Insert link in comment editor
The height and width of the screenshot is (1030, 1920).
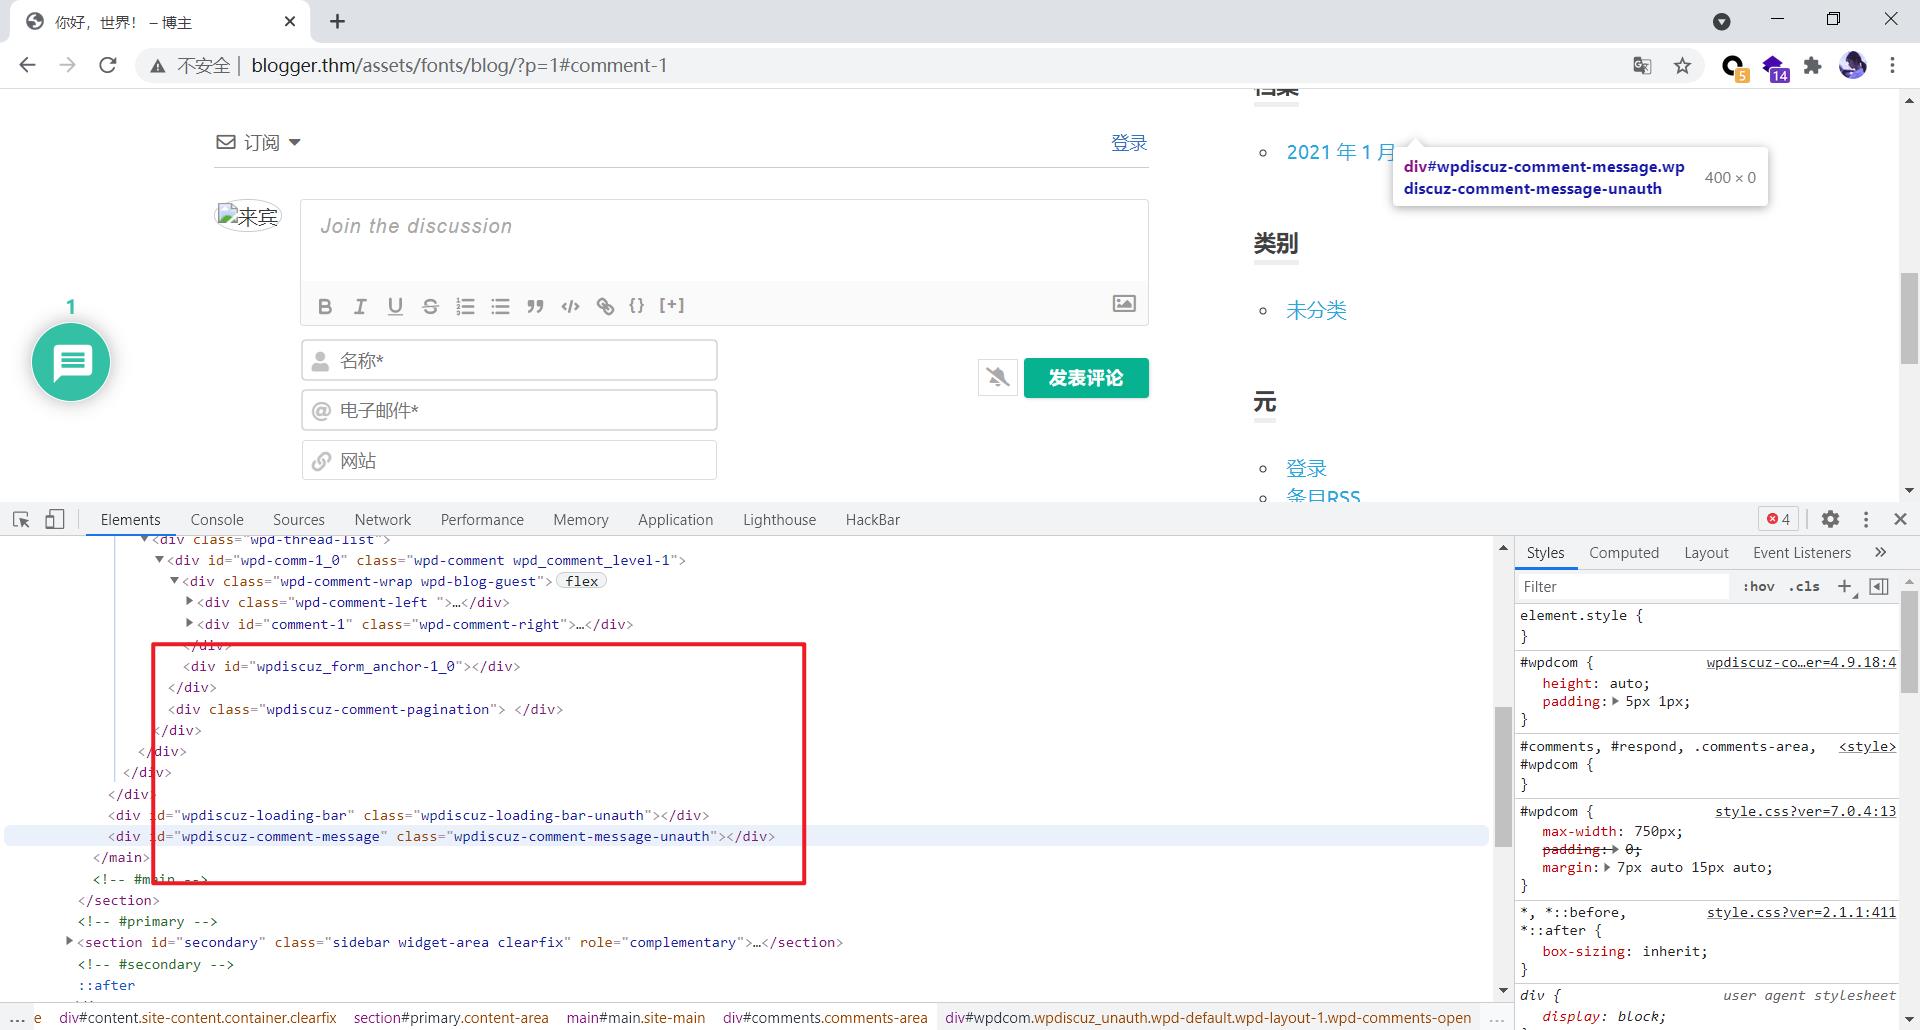[x=605, y=306]
